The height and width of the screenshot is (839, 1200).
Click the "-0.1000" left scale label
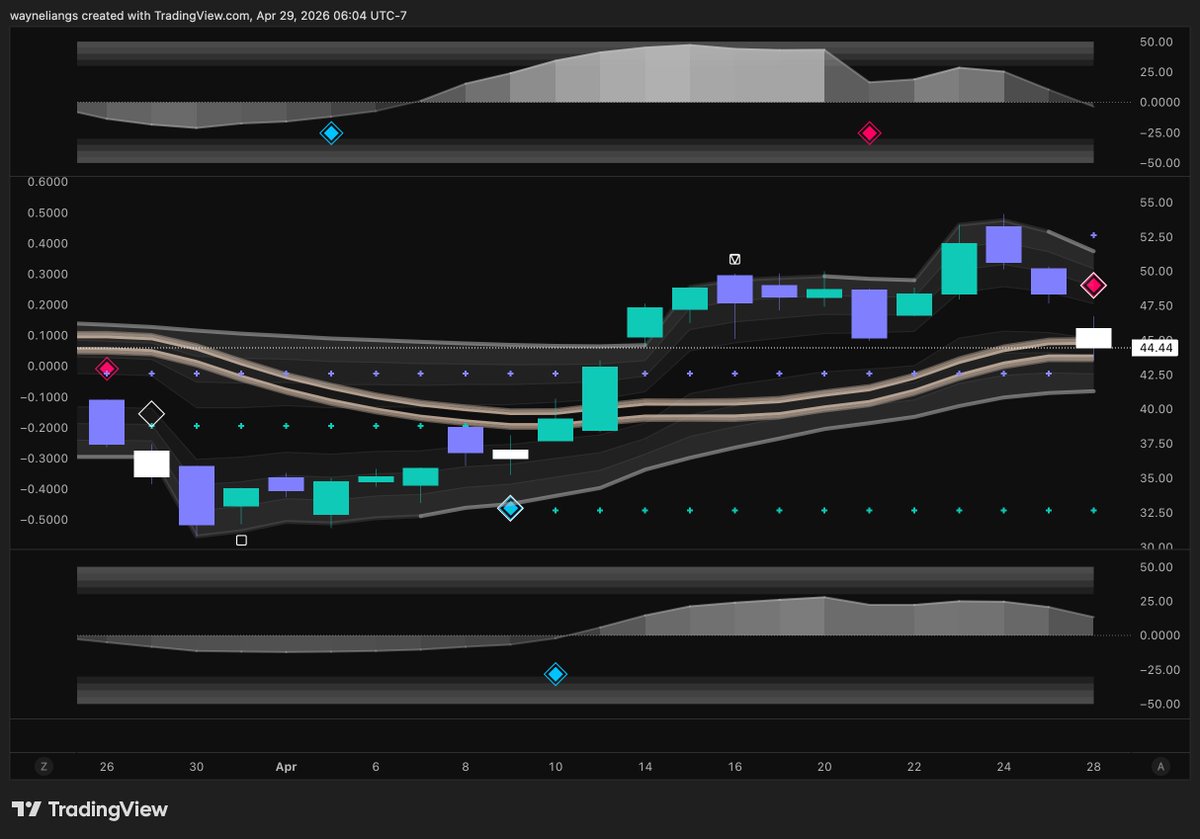point(45,397)
